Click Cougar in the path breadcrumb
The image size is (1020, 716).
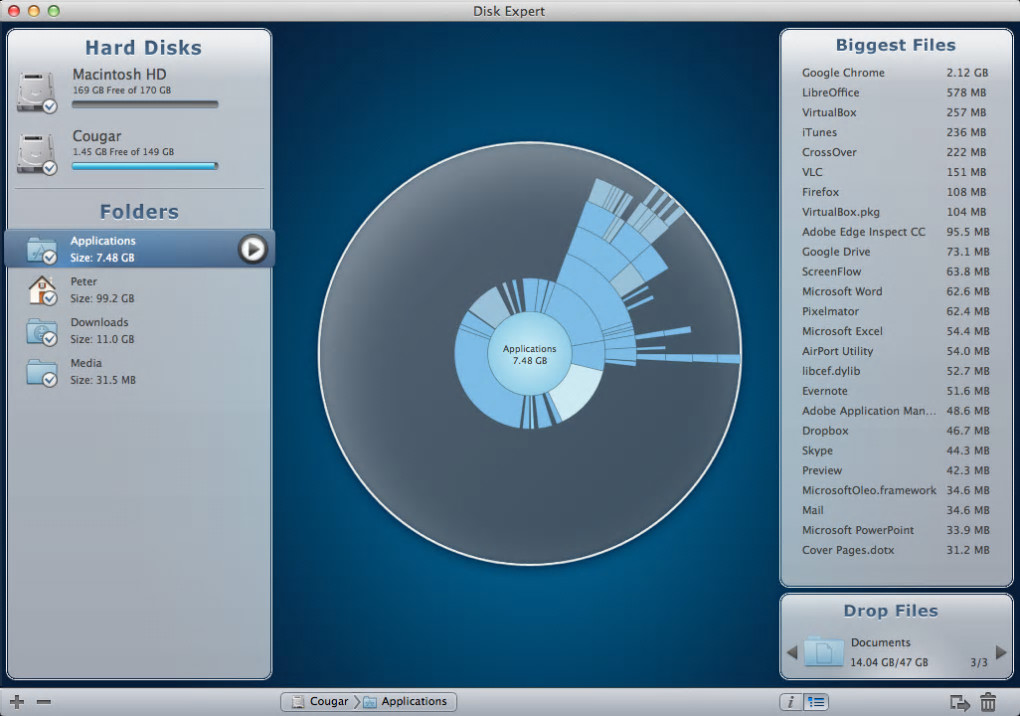coord(320,702)
